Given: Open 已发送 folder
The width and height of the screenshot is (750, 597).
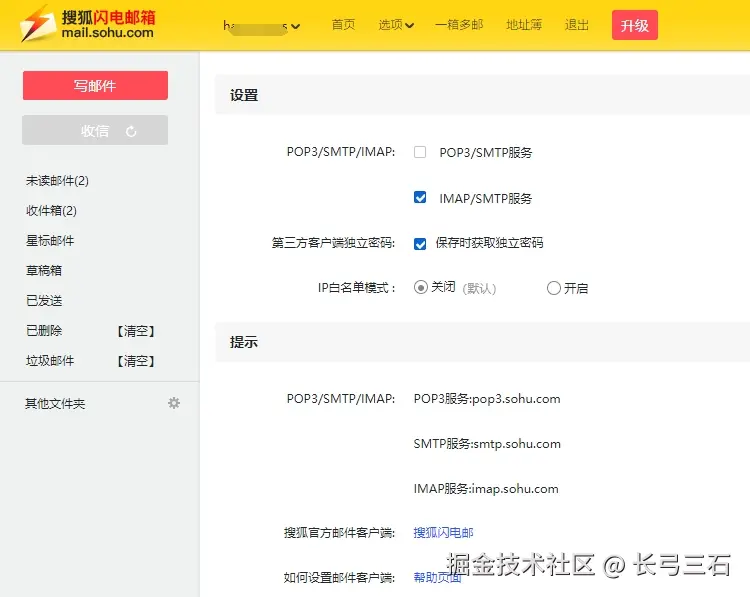Looking at the screenshot, I should [x=44, y=301].
